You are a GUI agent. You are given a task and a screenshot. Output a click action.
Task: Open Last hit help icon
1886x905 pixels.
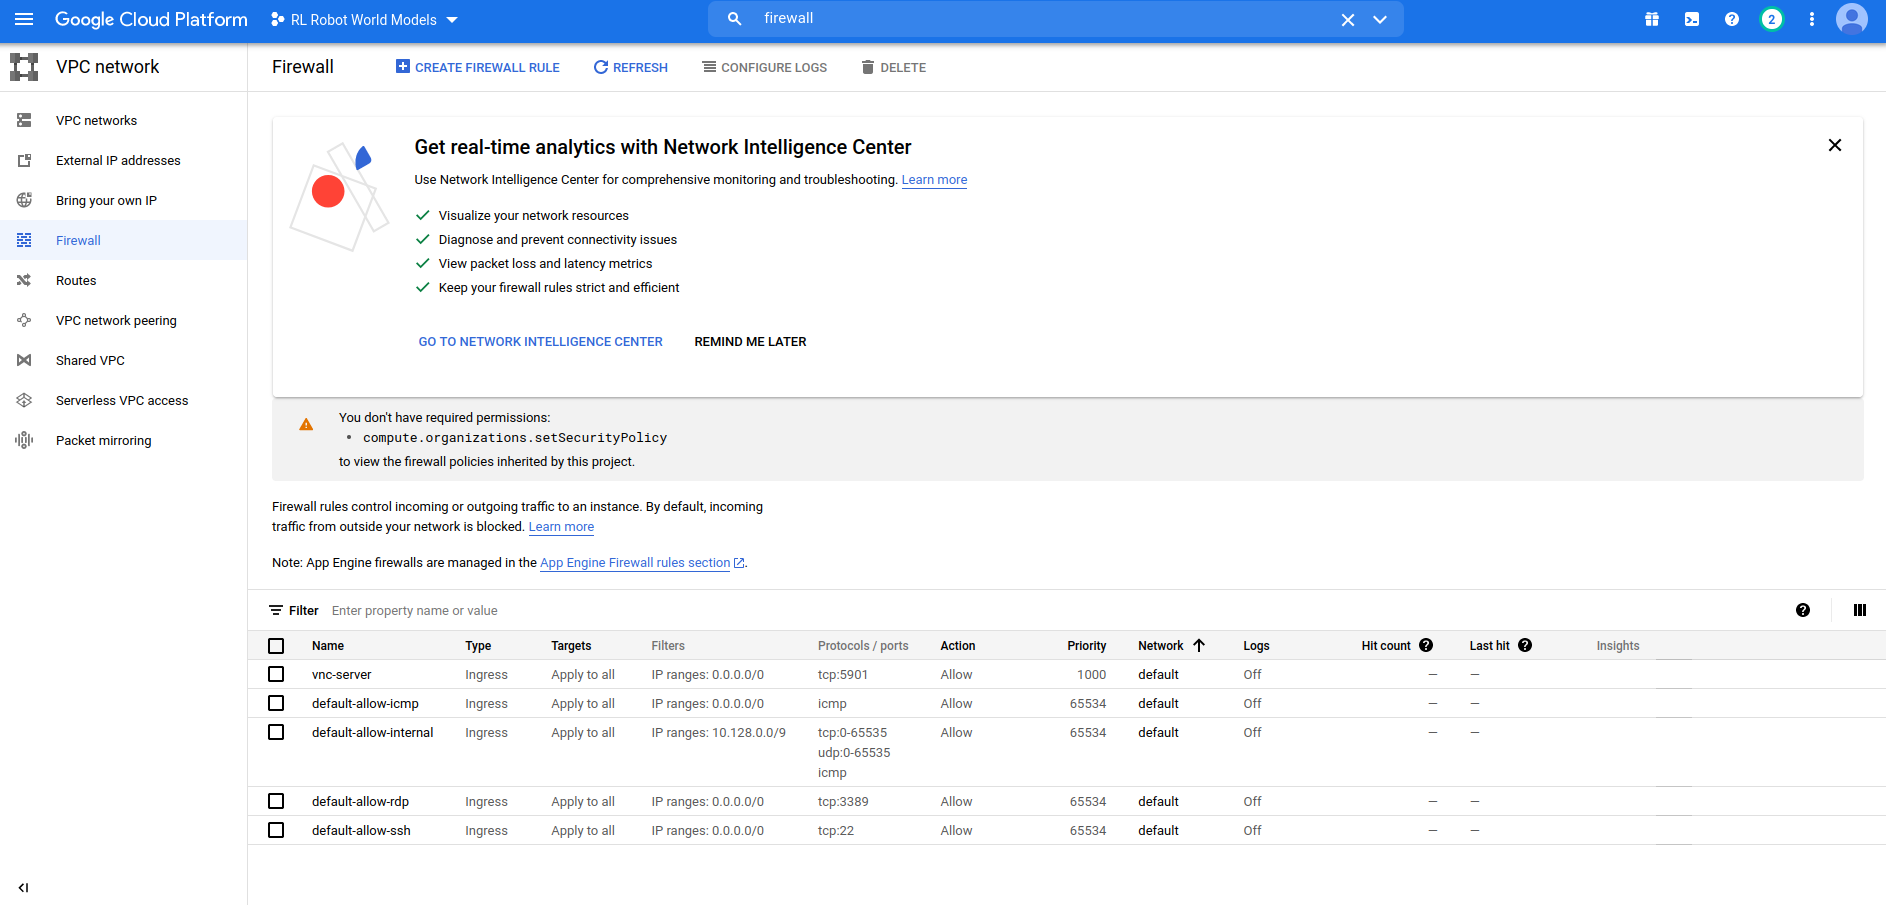click(x=1525, y=645)
